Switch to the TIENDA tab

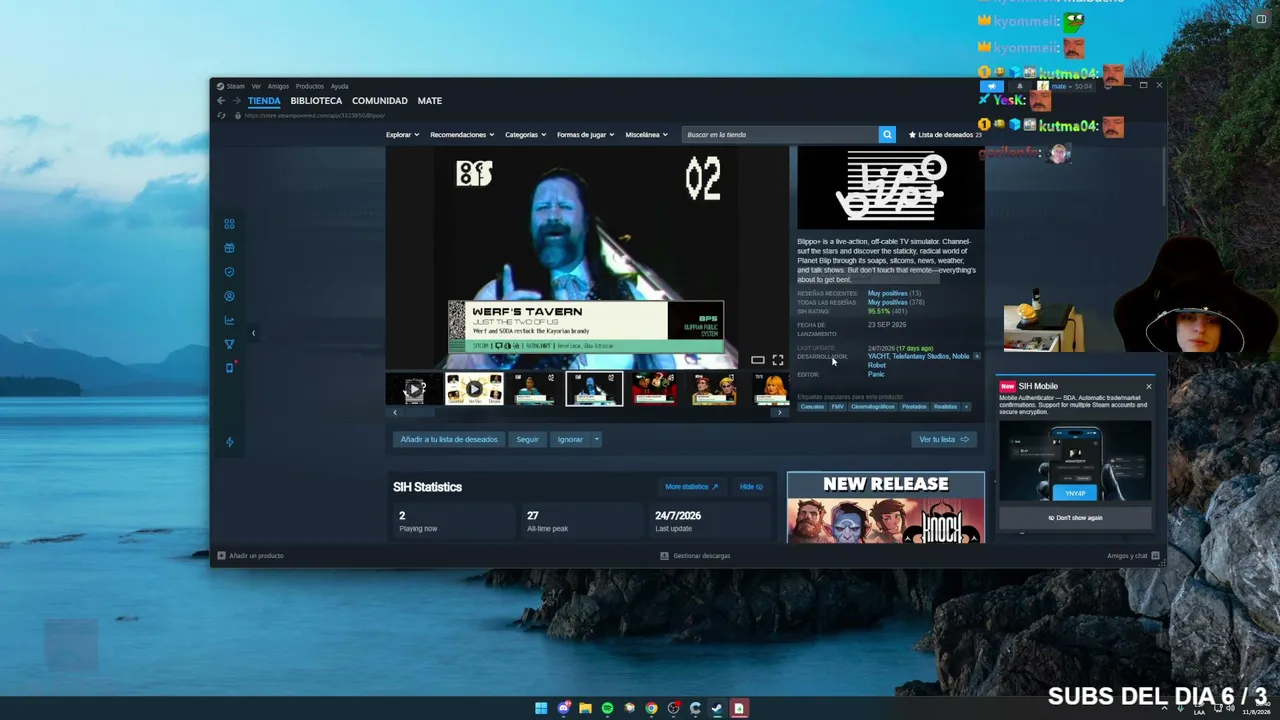pos(264,101)
